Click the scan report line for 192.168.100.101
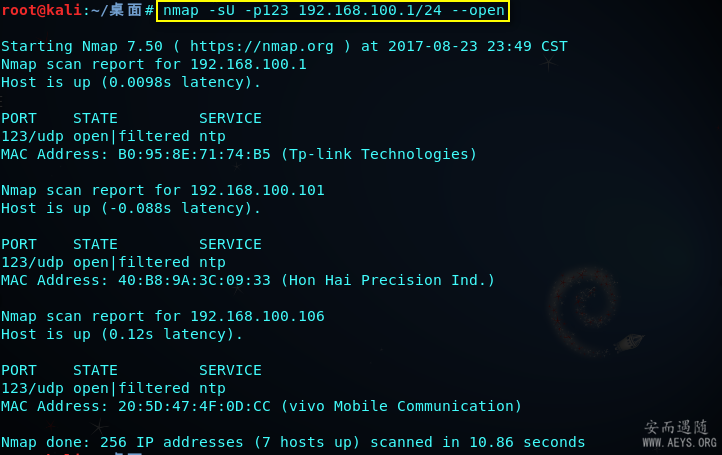 [x=163, y=190]
